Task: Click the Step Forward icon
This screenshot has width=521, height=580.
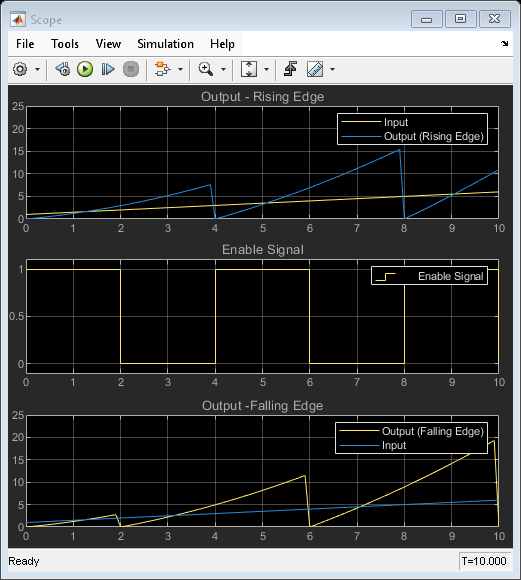Action: [108, 69]
